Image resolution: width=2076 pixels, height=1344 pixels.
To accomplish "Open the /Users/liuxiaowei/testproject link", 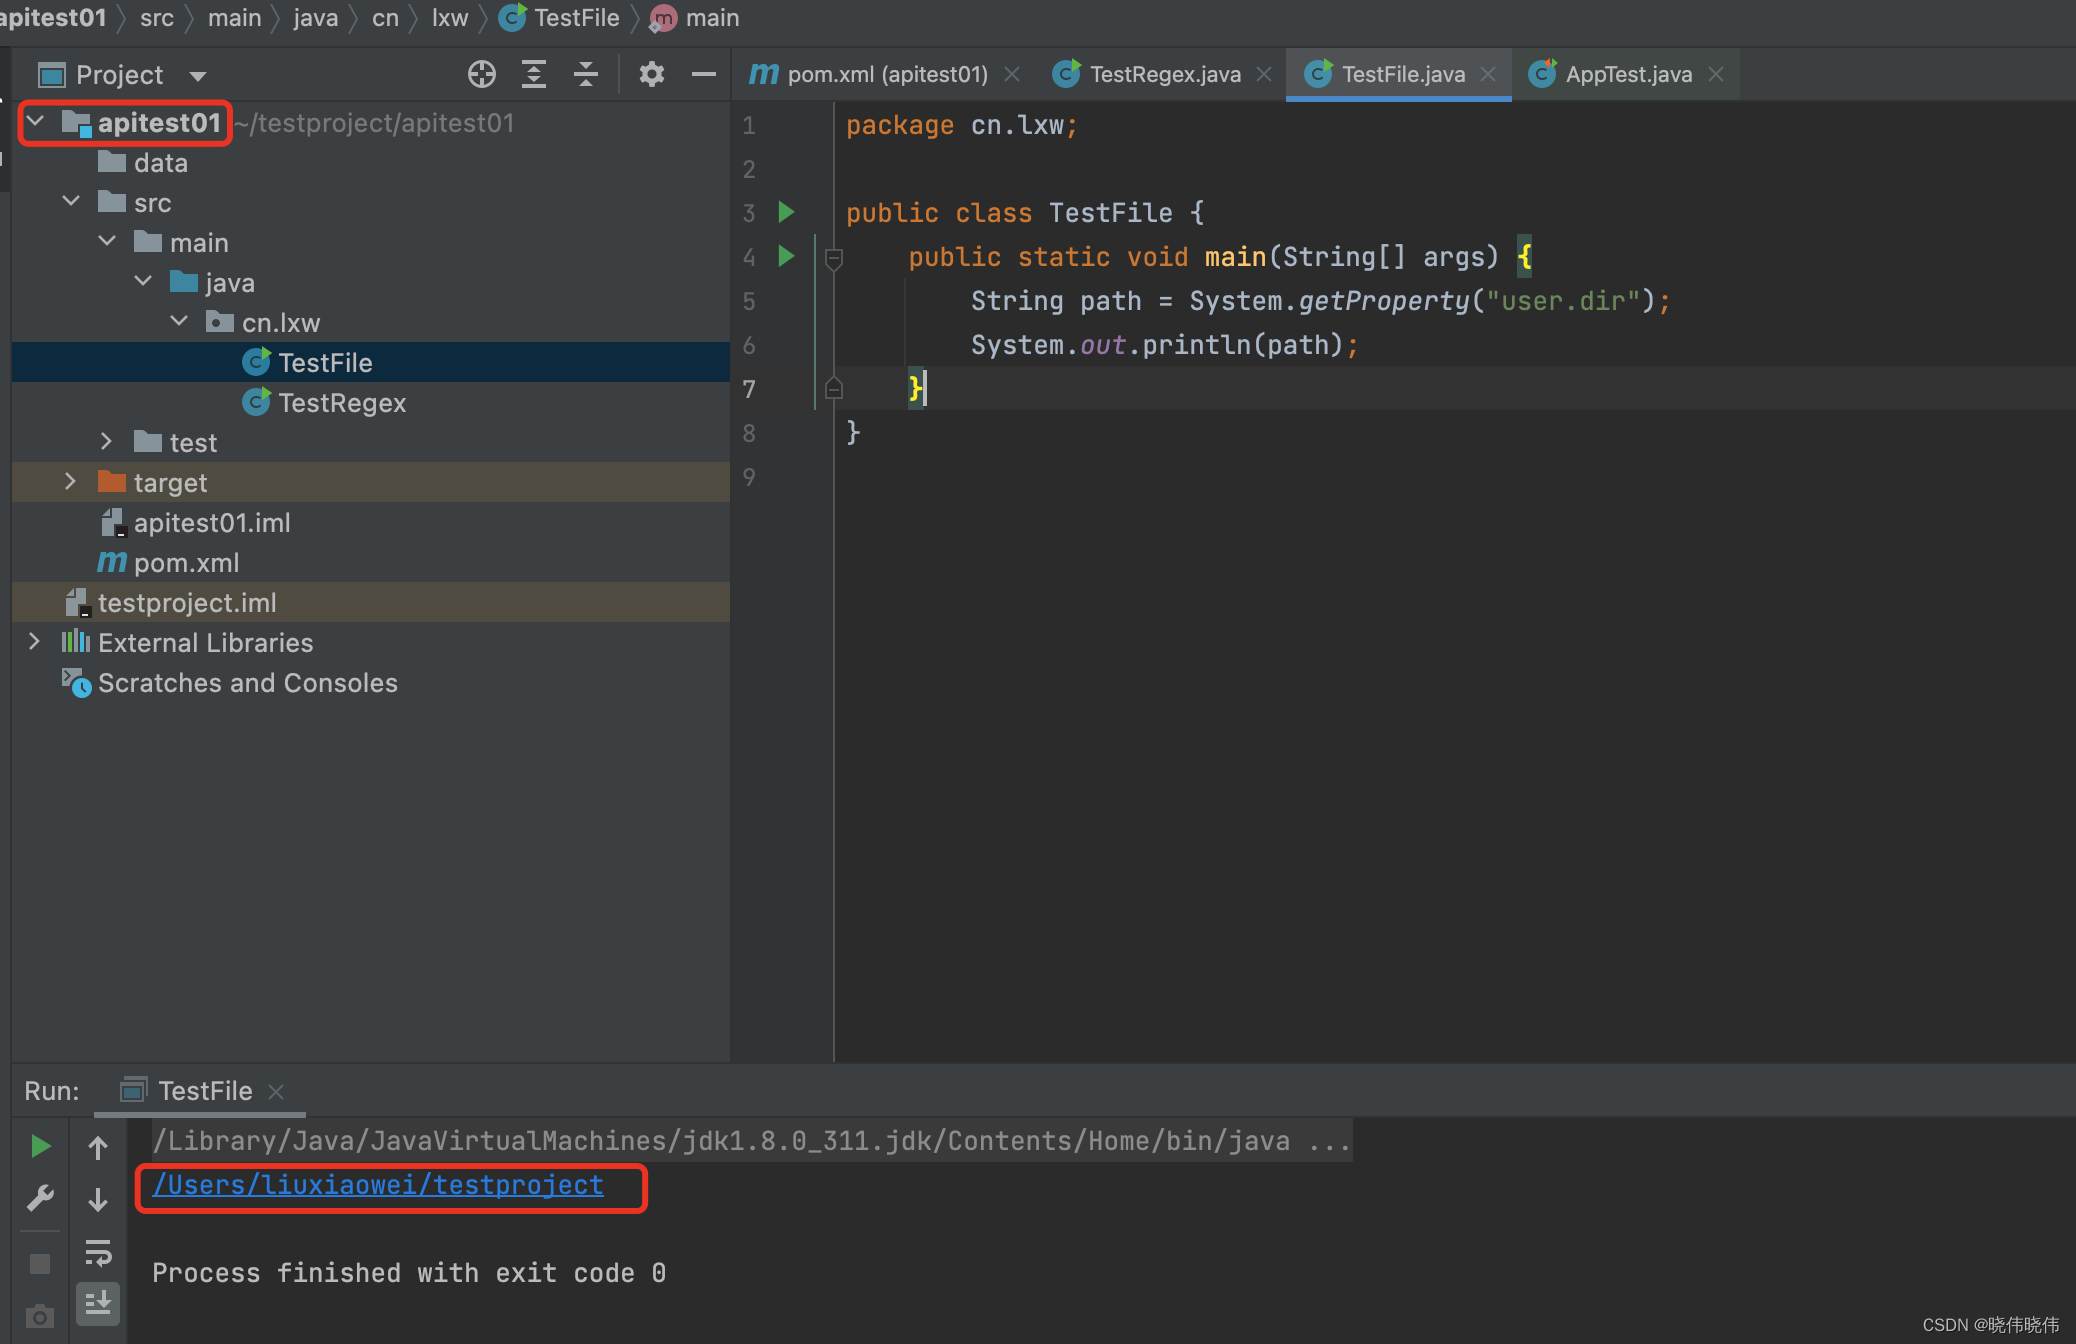I will click(x=378, y=1185).
